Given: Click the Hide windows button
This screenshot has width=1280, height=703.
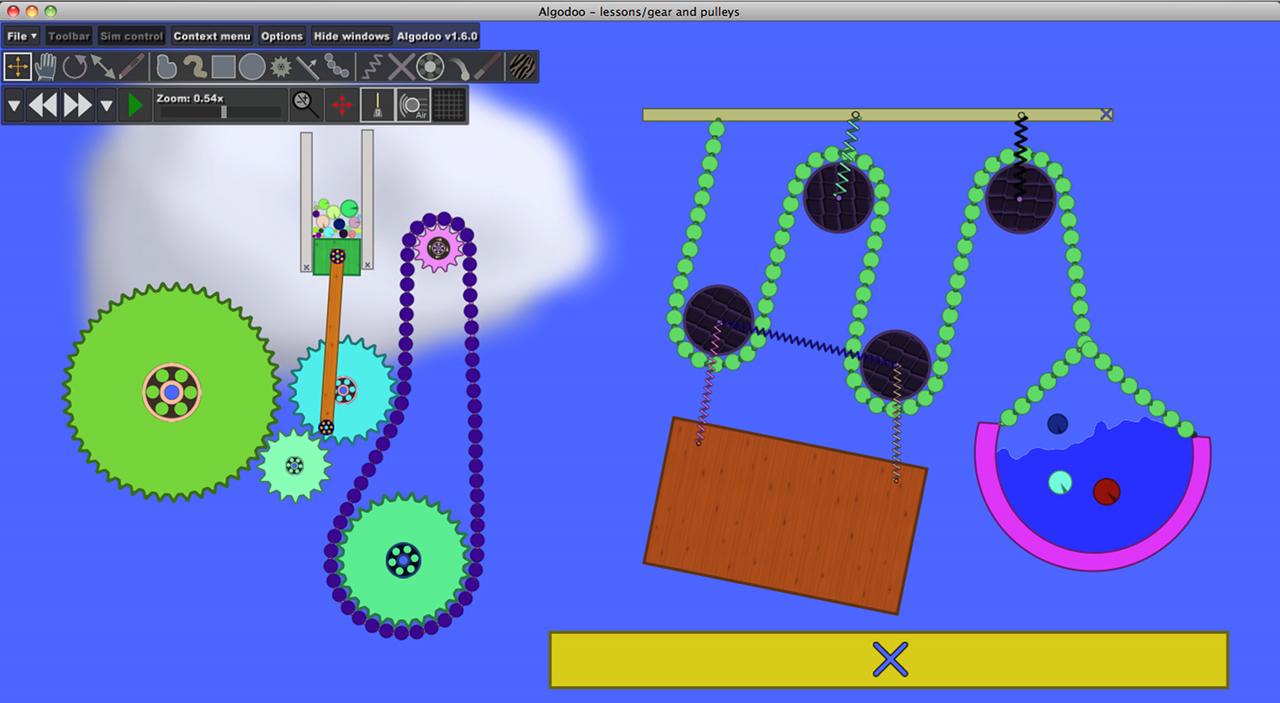Looking at the screenshot, I should pyautogui.click(x=351, y=36).
